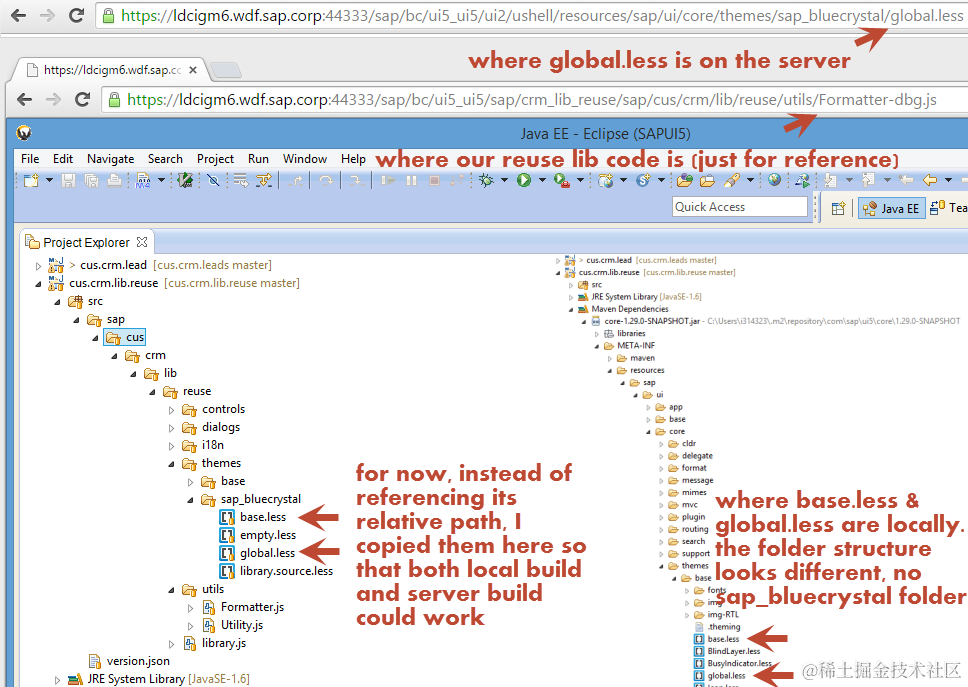Click reload button in lower browser window

[83, 99]
